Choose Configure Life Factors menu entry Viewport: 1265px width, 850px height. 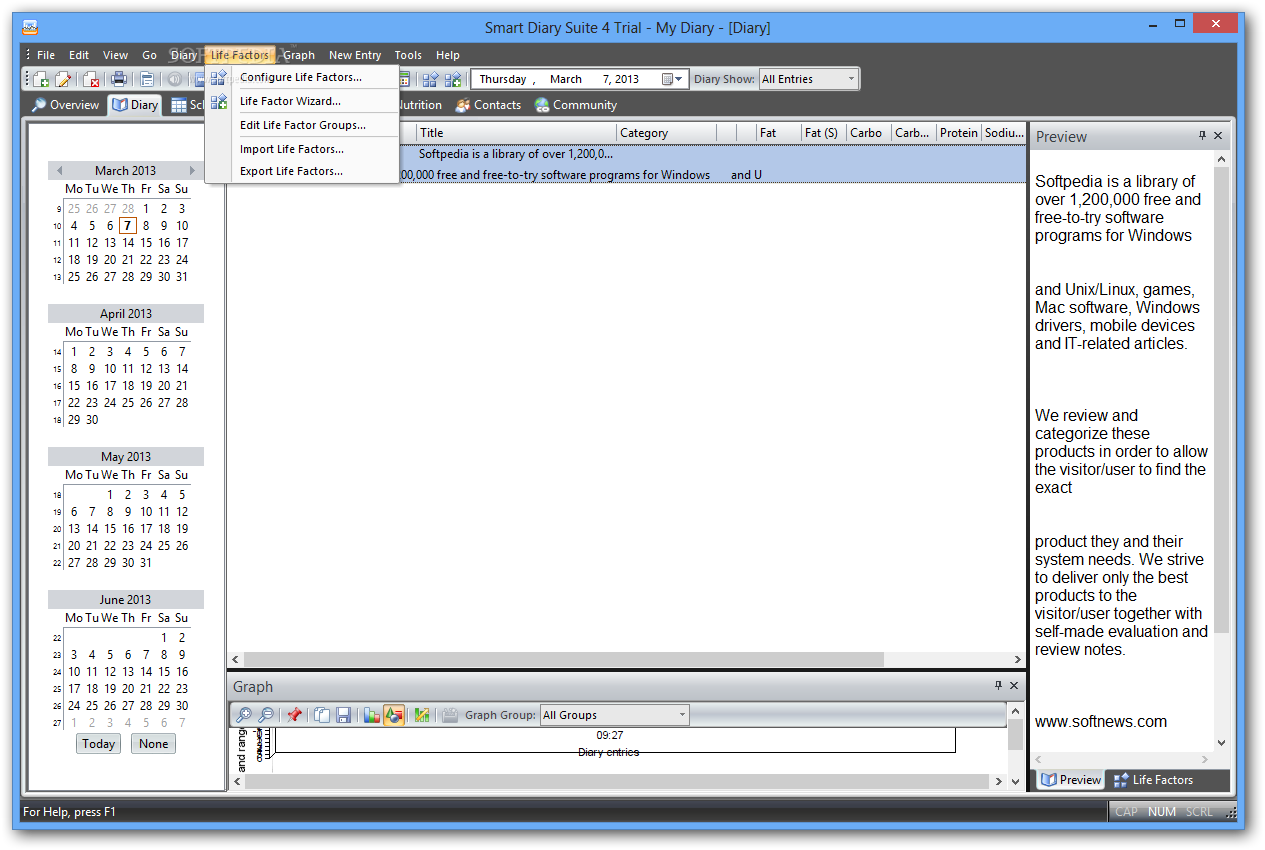[x=301, y=77]
